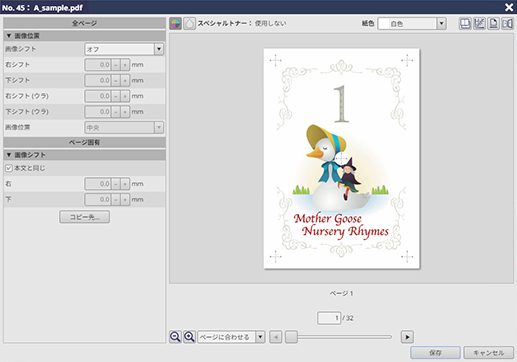This screenshot has width=517, height=362.
Task: Decrease 右シフト with minus stepper
Action: point(116,65)
